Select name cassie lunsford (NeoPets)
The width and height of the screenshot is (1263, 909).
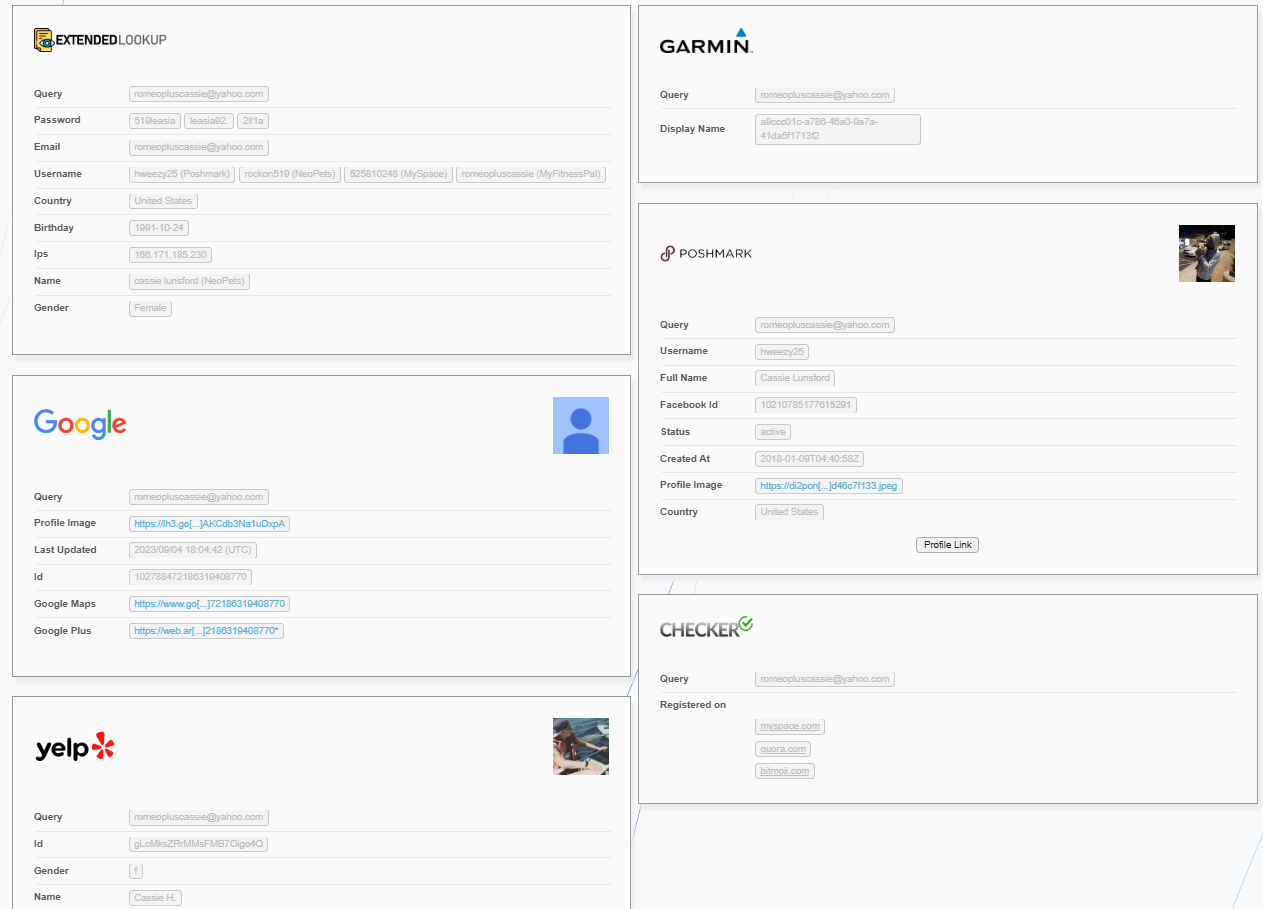189,282
